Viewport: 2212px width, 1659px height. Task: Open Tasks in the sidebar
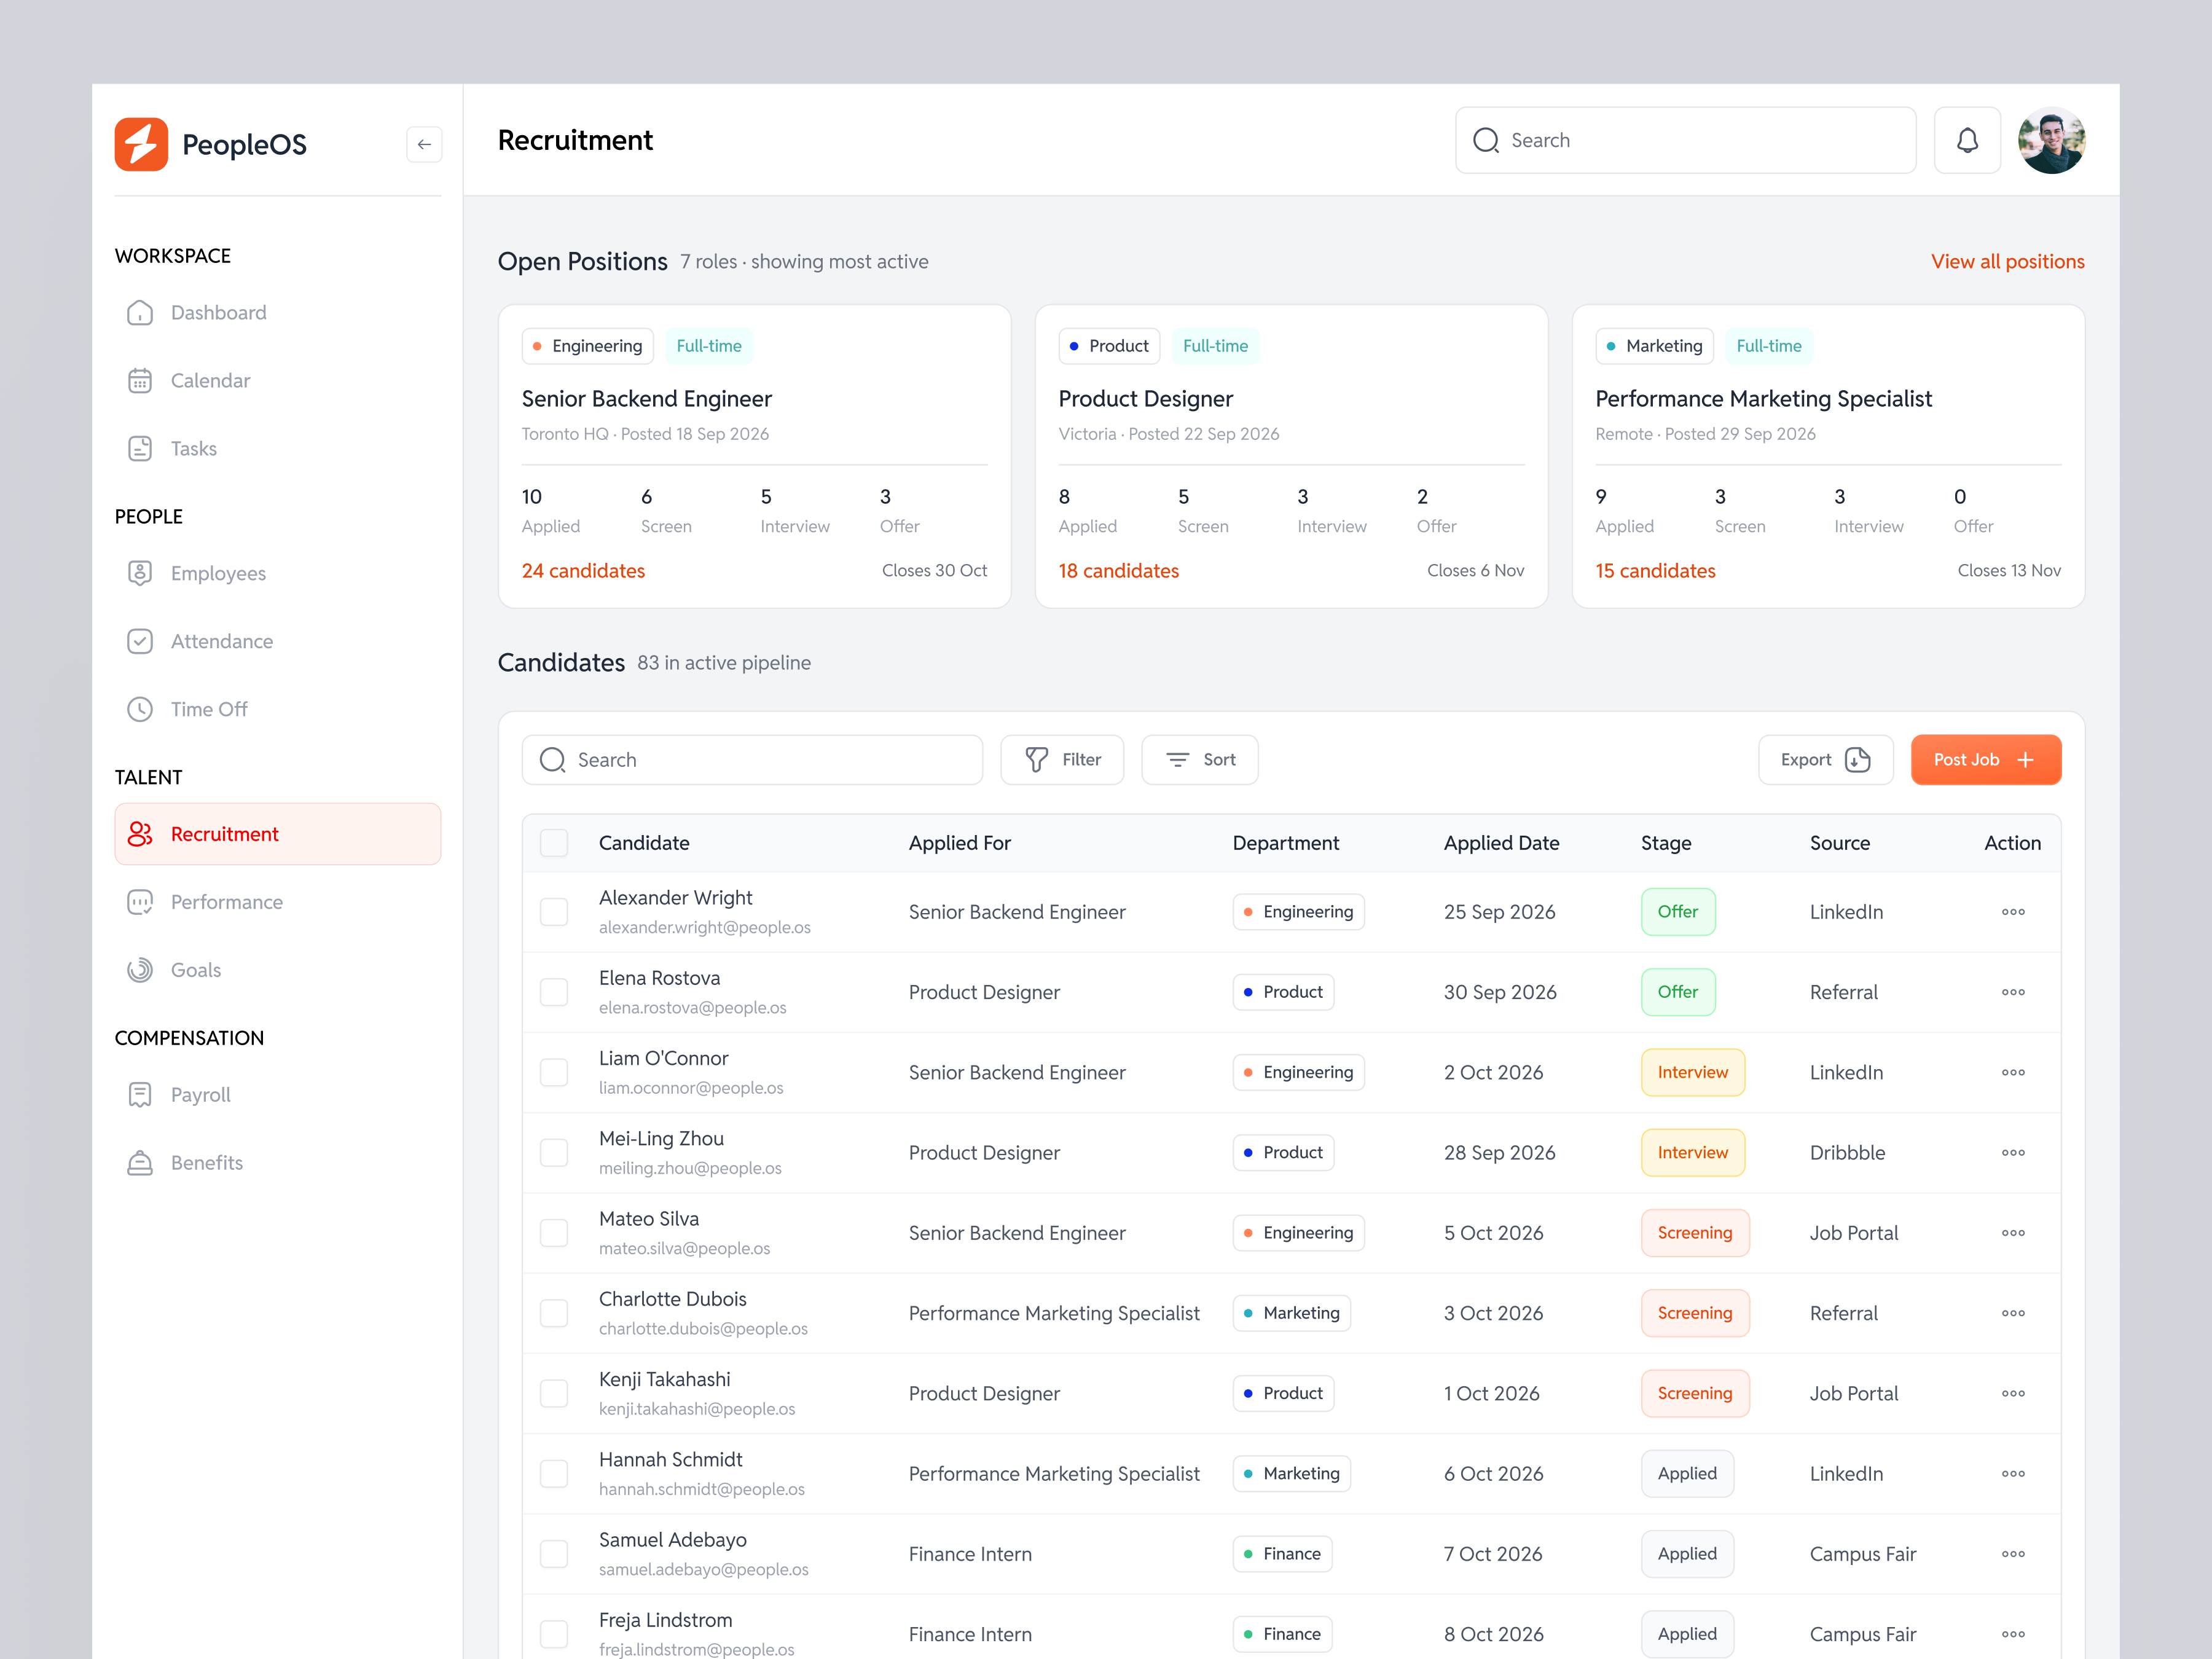[x=278, y=449]
